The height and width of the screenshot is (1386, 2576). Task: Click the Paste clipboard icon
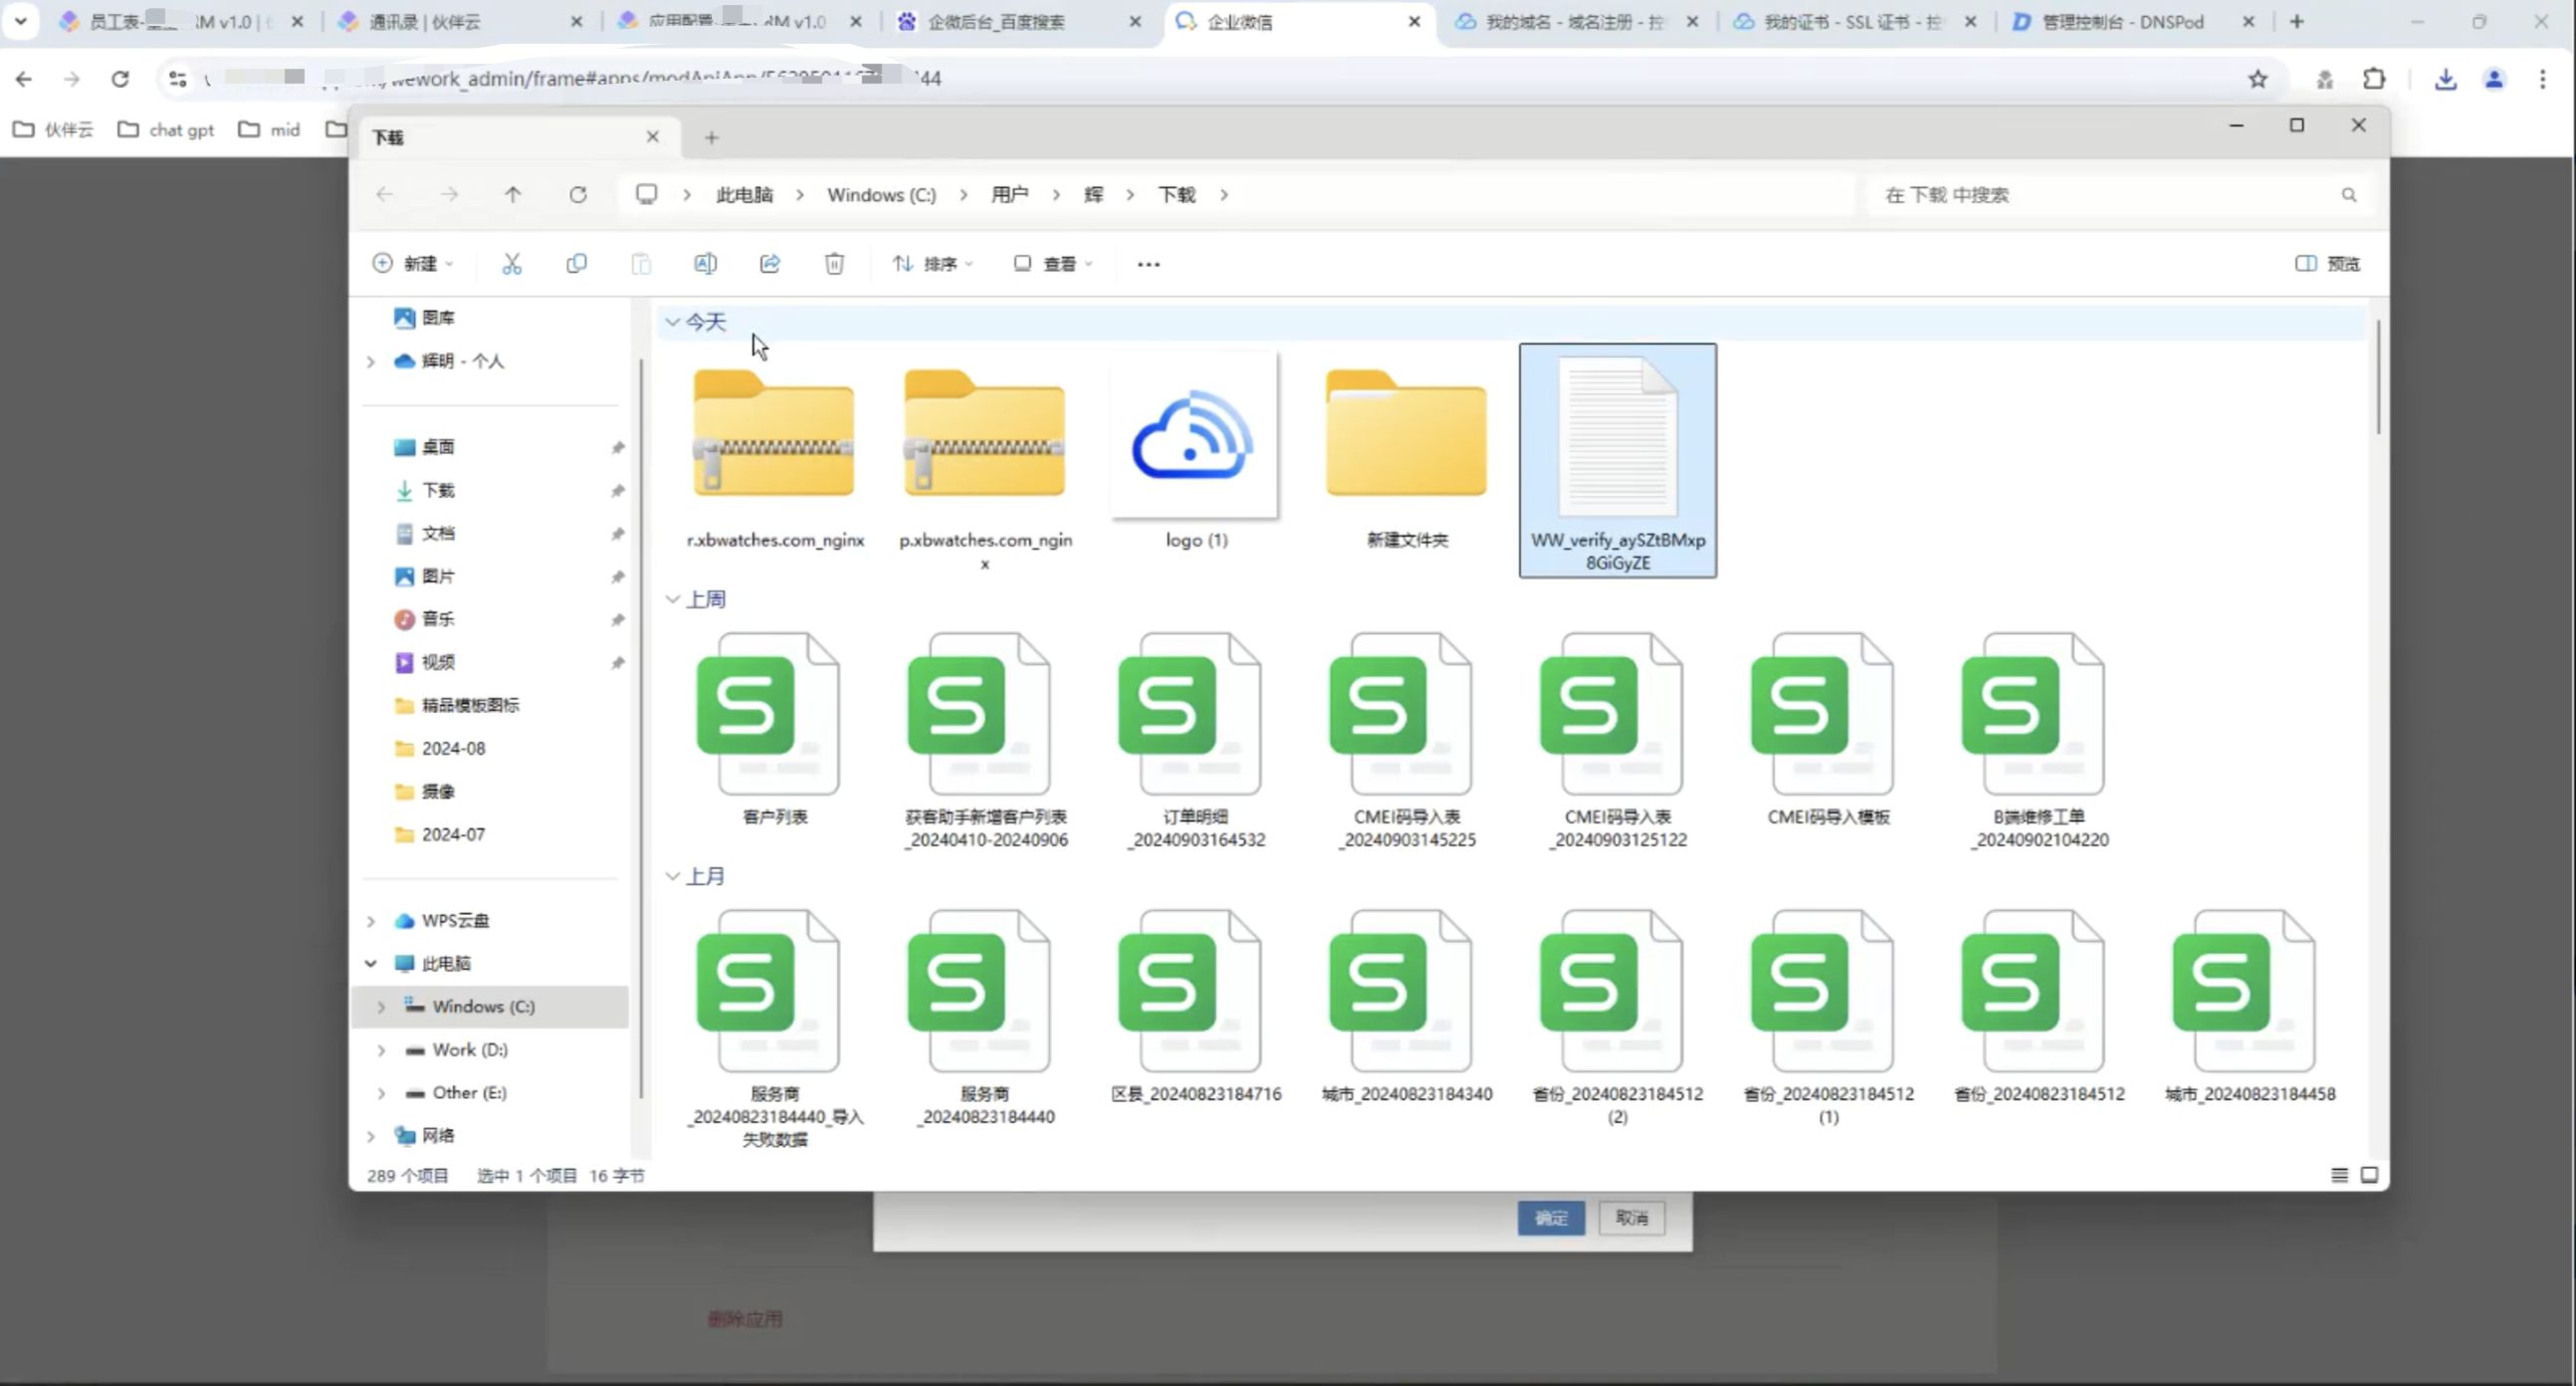(x=641, y=264)
